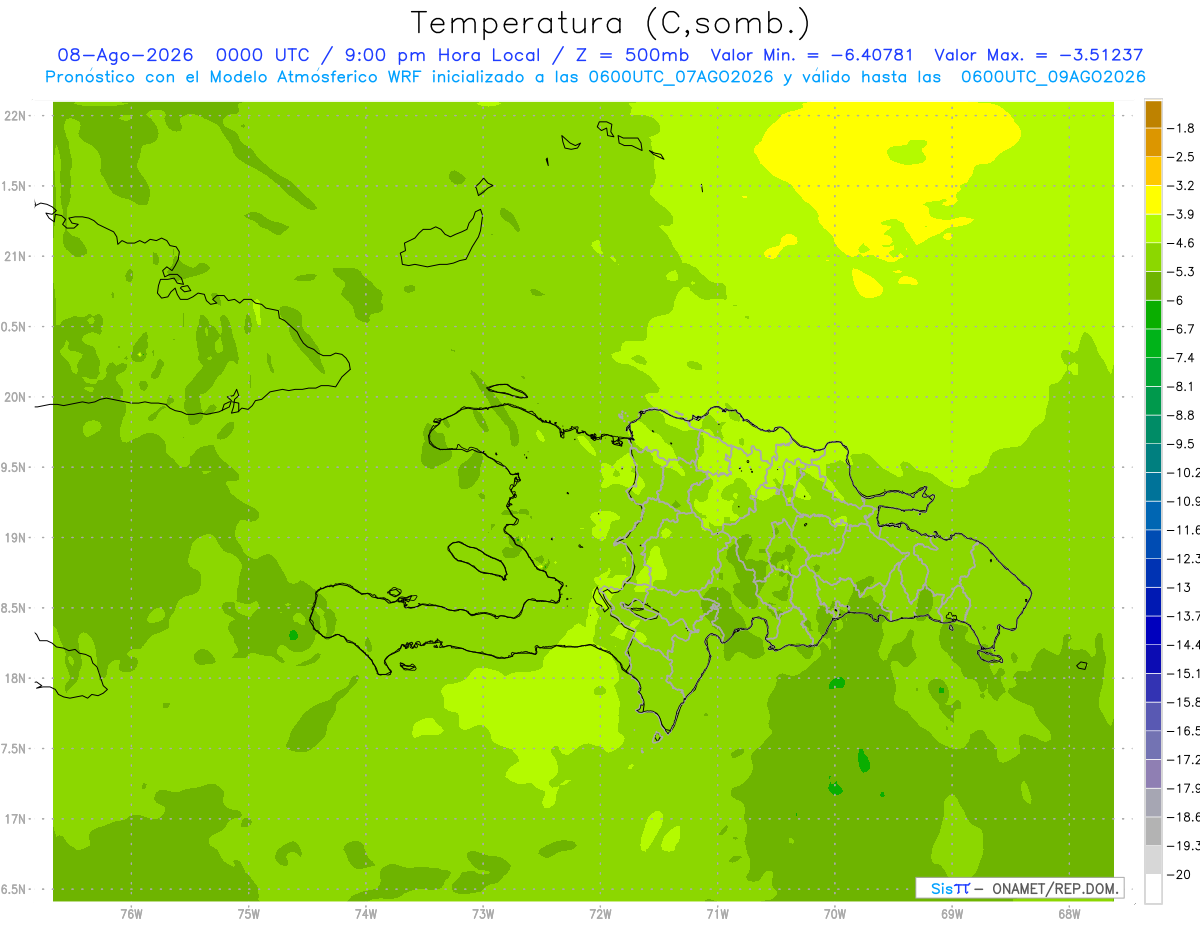
Task: Click the colorbar label "-8.1"
Action: point(1183,386)
